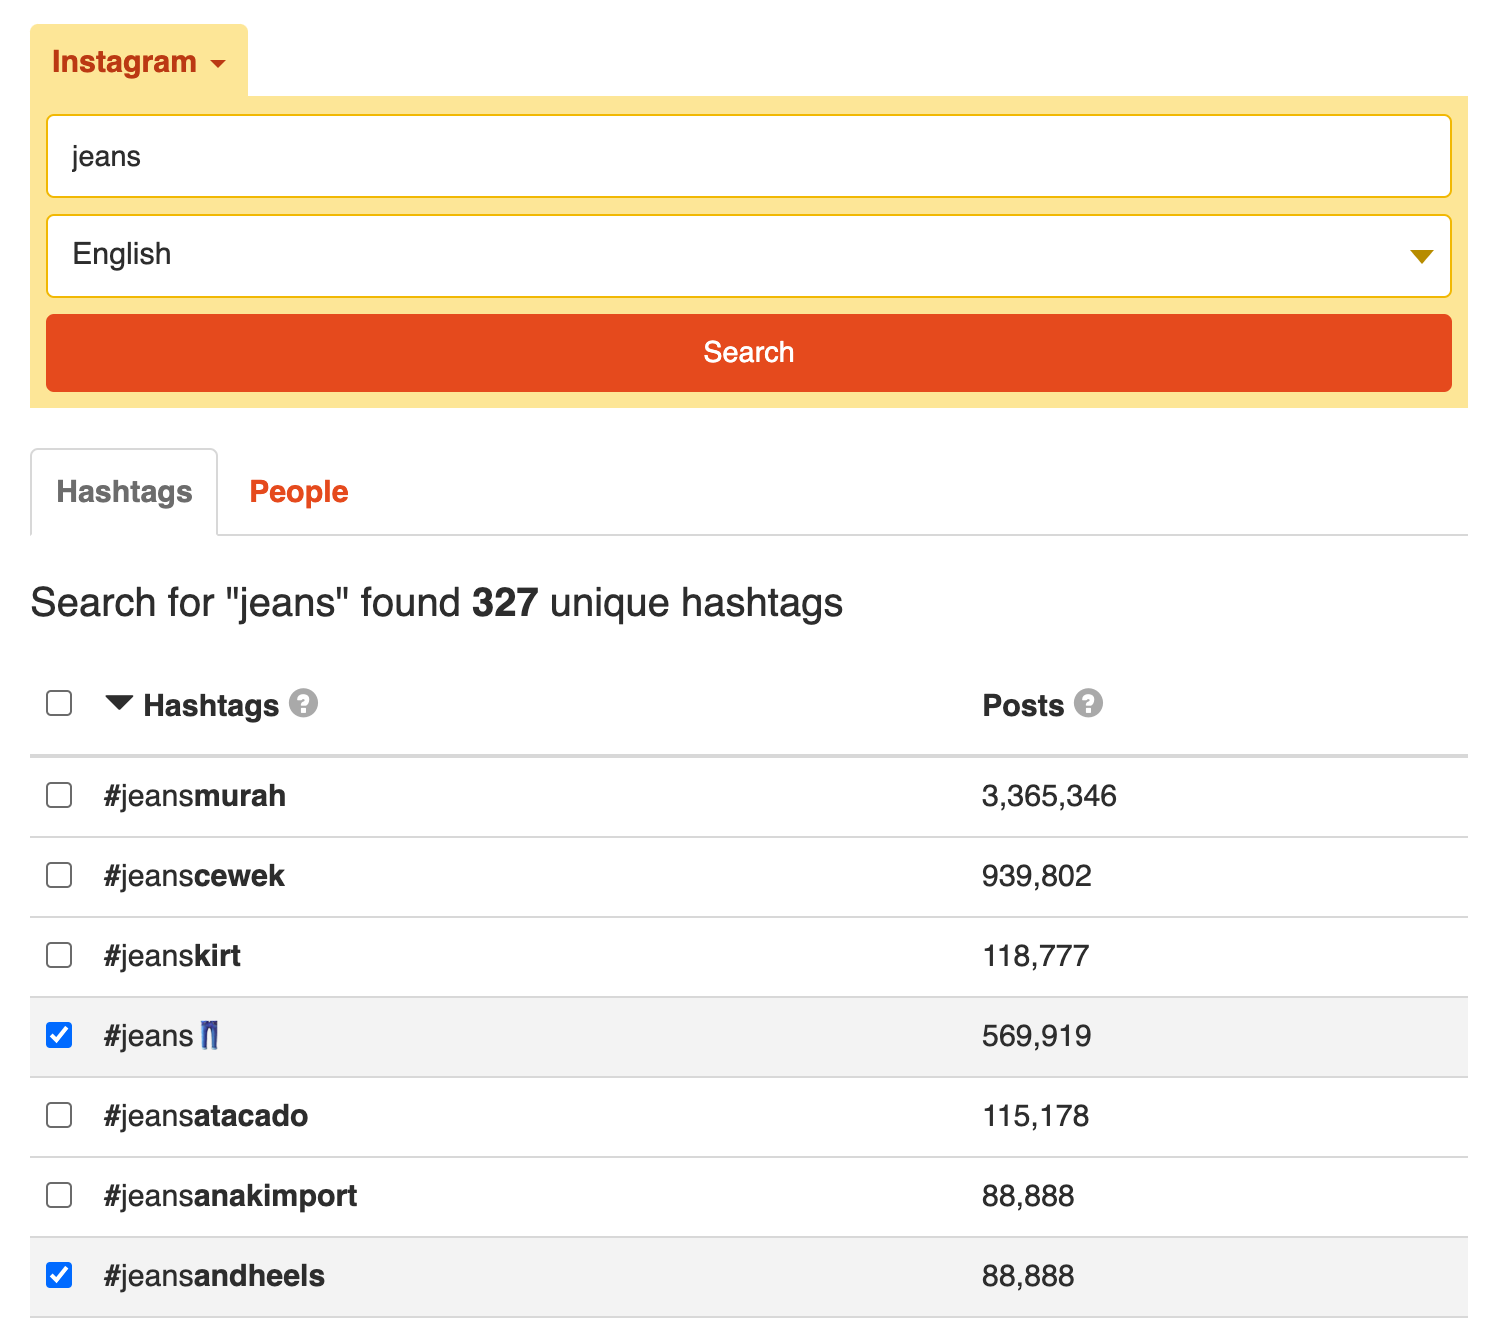Uncheck the #jeansandheels checkbox
This screenshot has width=1498, height=1326.
(x=59, y=1275)
